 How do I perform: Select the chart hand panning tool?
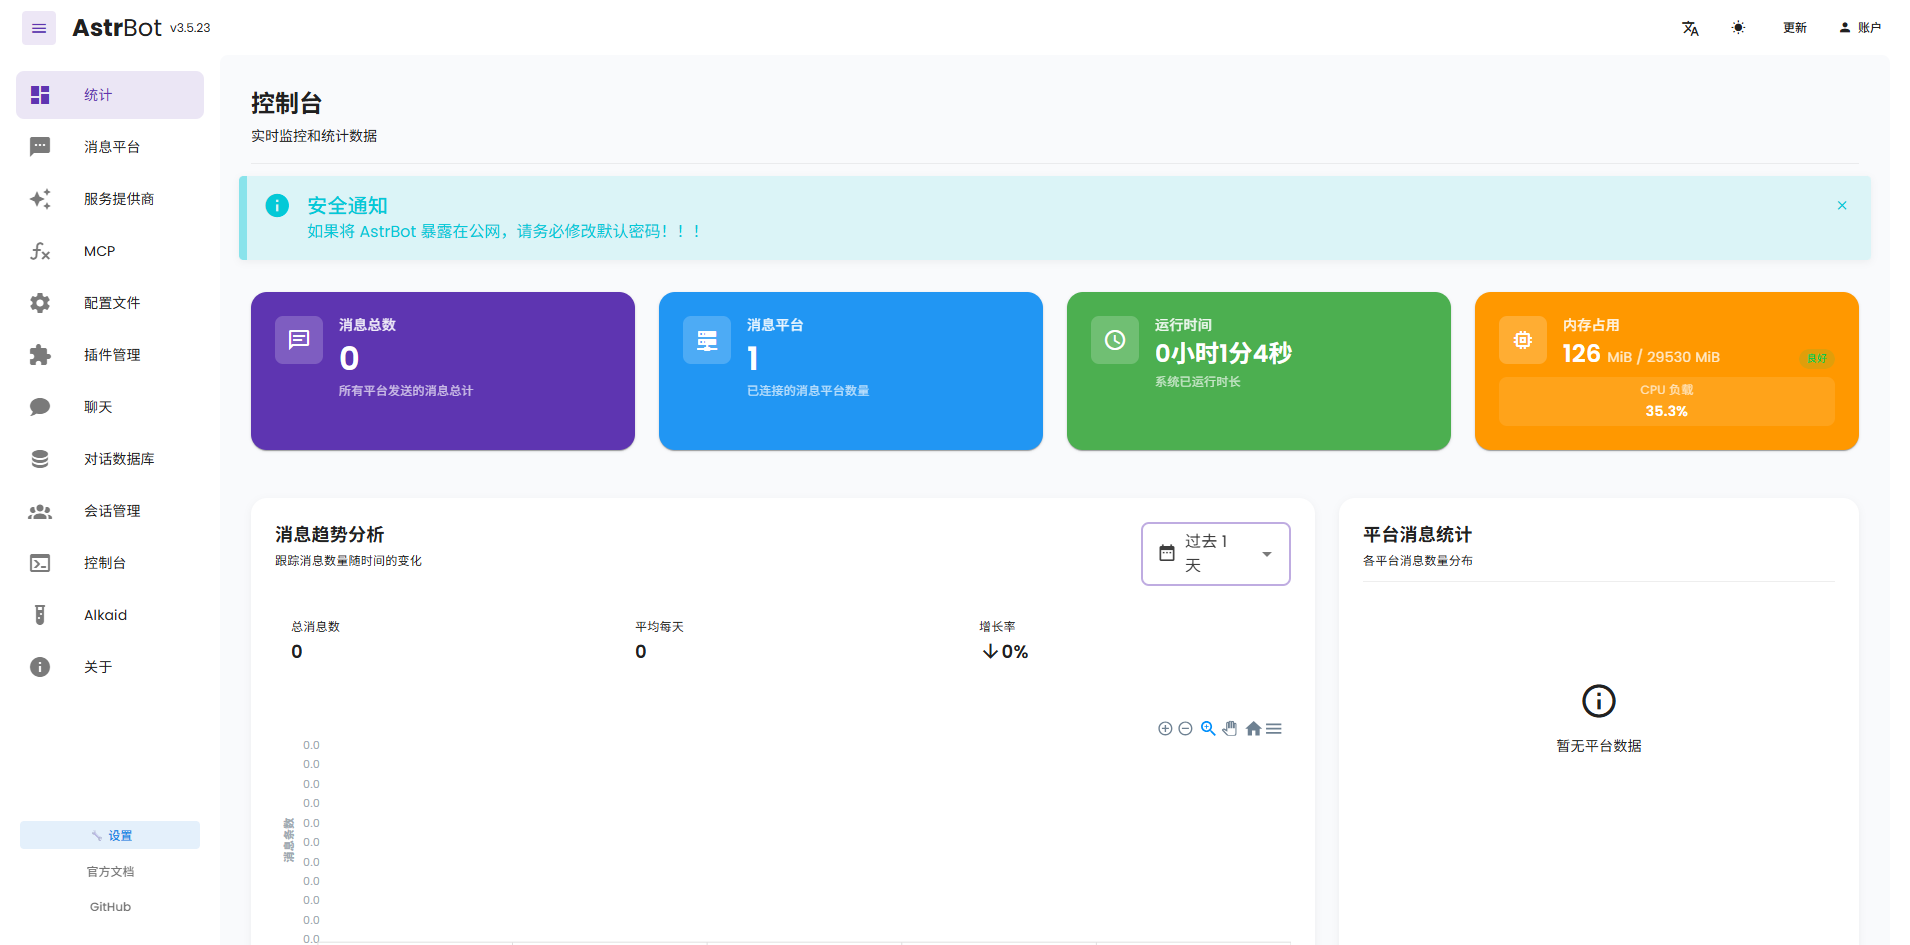coord(1230,729)
